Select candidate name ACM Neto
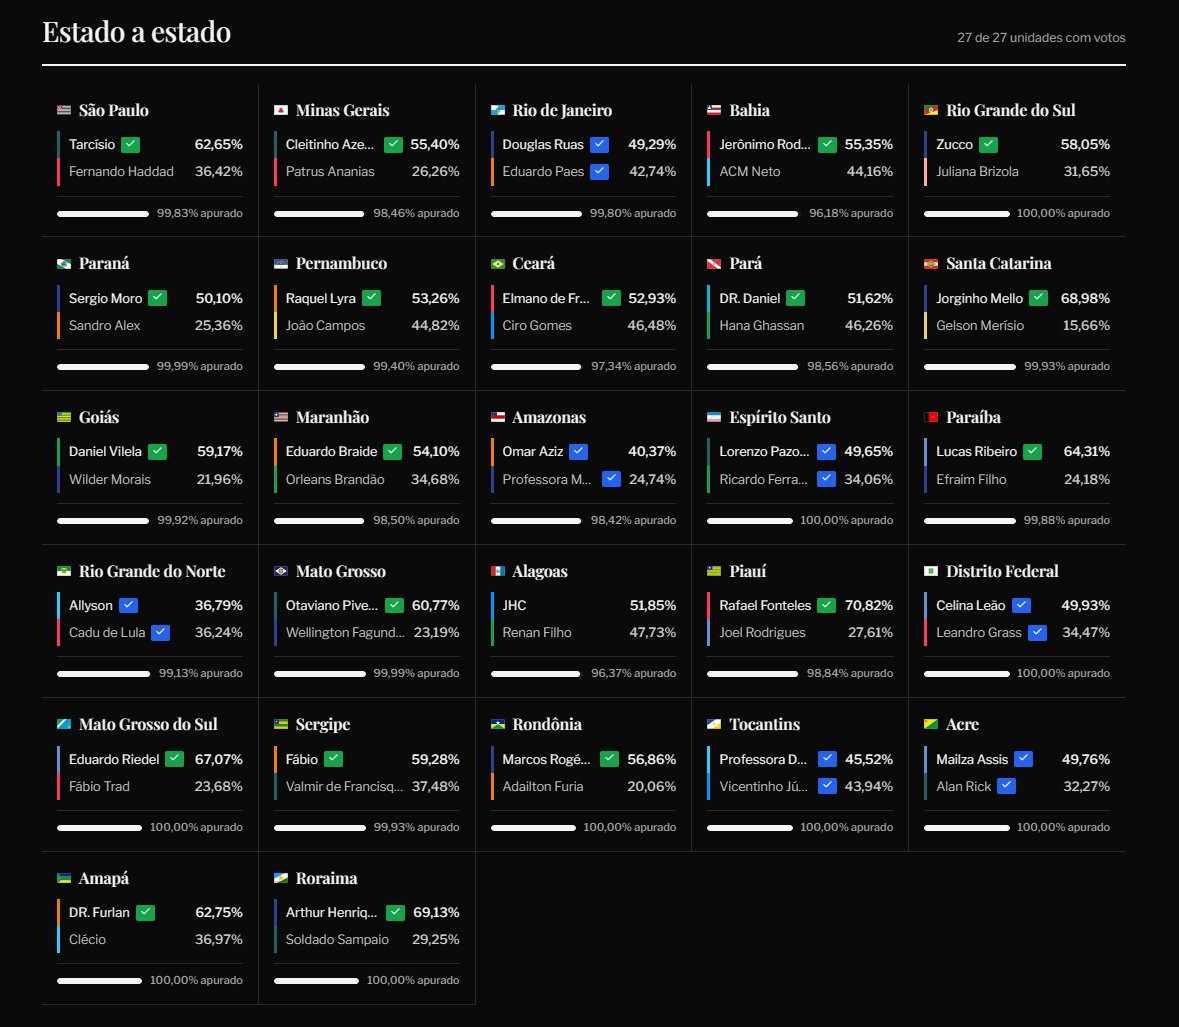This screenshot has width=1179, height=1027. click(x=750, y=171)
